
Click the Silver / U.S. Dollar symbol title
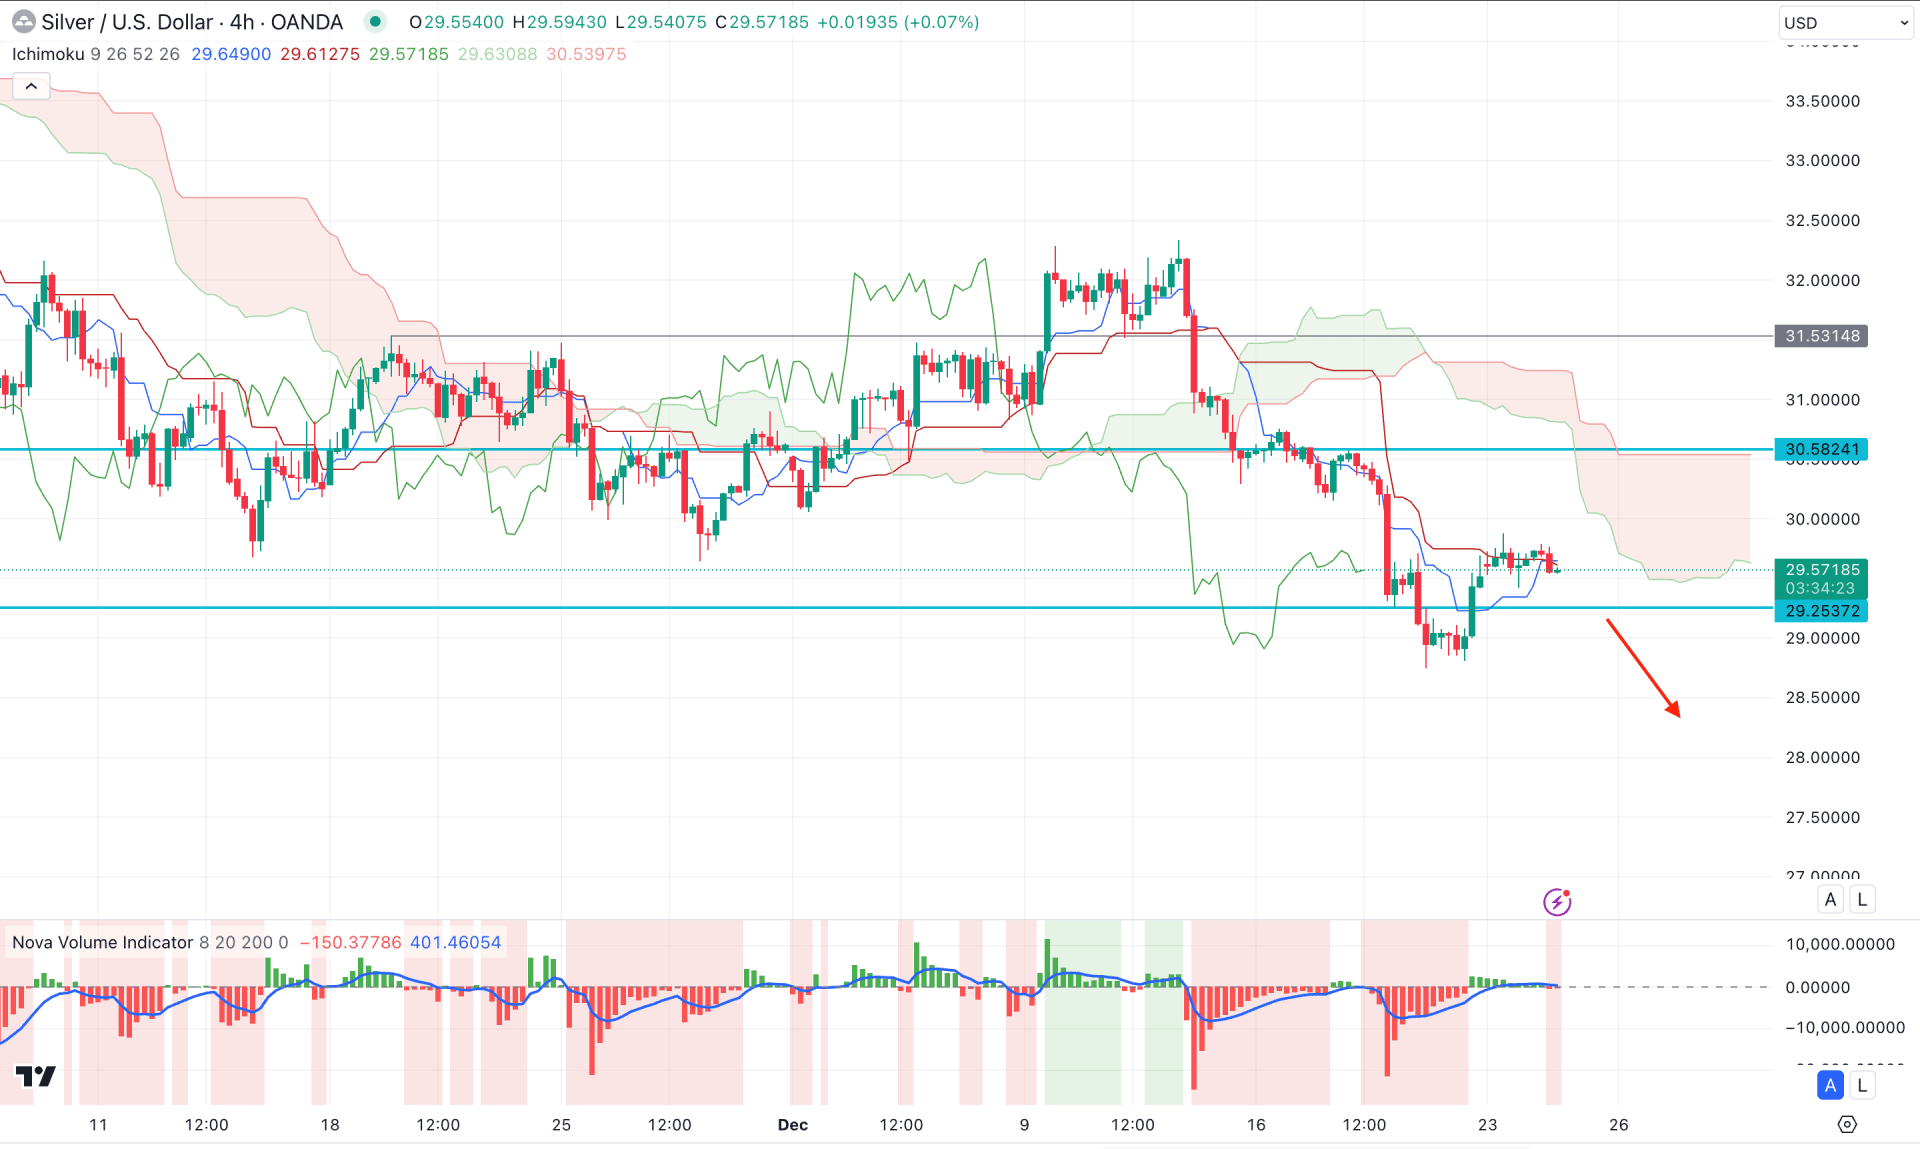coord(127,21)
